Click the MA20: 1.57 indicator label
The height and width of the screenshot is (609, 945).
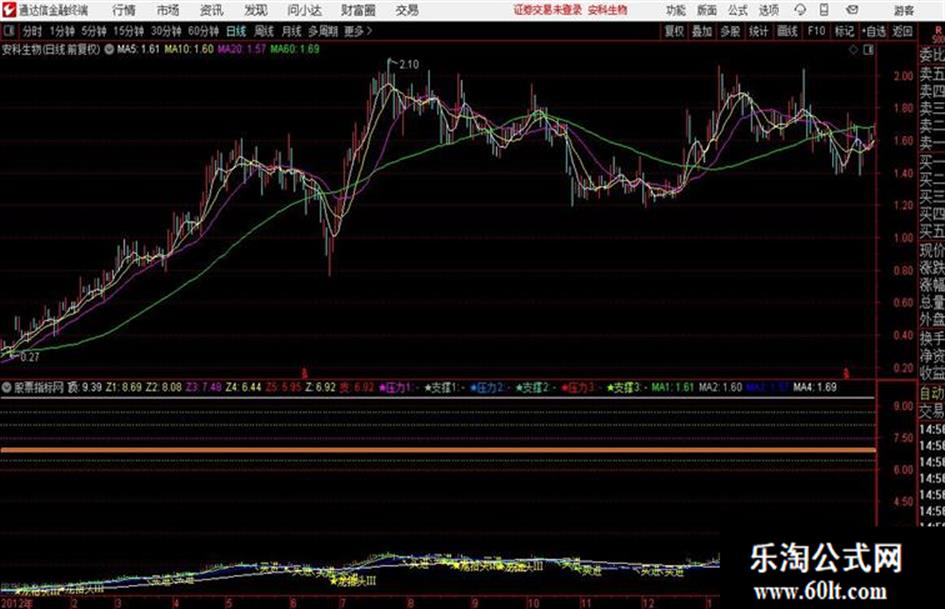click(x=242, y=49)
